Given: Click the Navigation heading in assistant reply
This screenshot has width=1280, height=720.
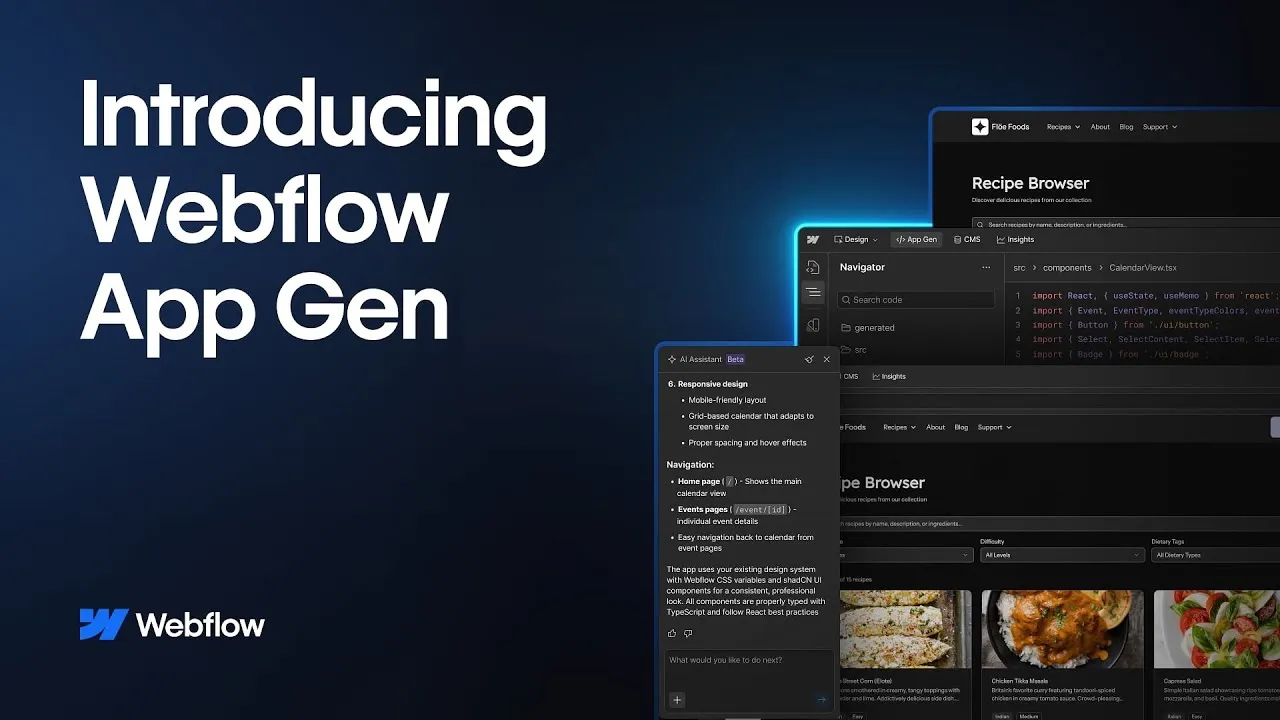Looking at the screenshot, I should (x=690, y=464).
